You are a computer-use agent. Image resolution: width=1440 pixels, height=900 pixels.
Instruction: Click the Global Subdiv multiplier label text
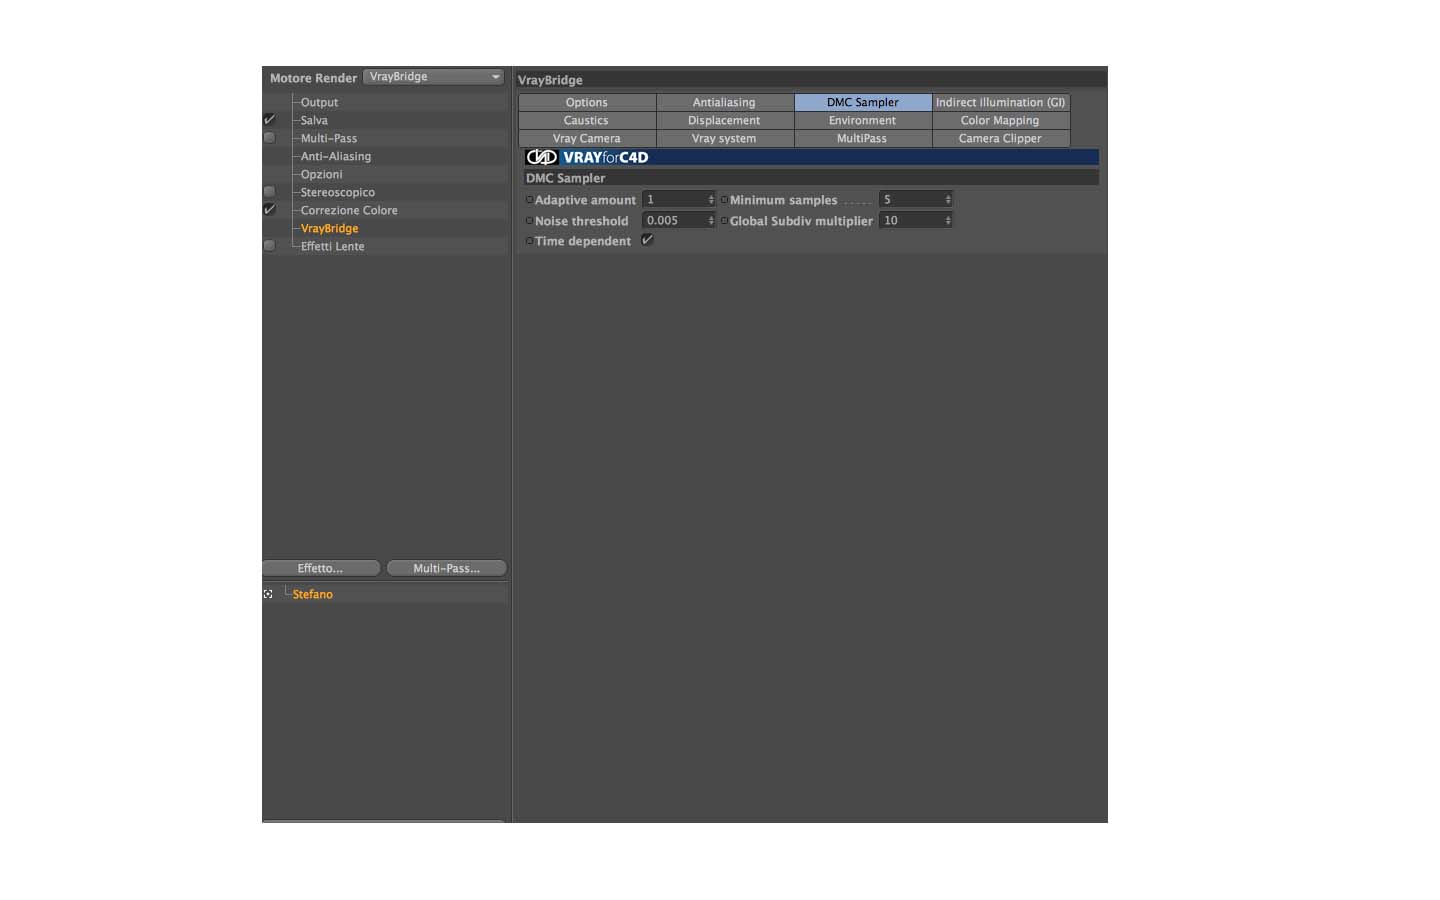coord(801,221)
